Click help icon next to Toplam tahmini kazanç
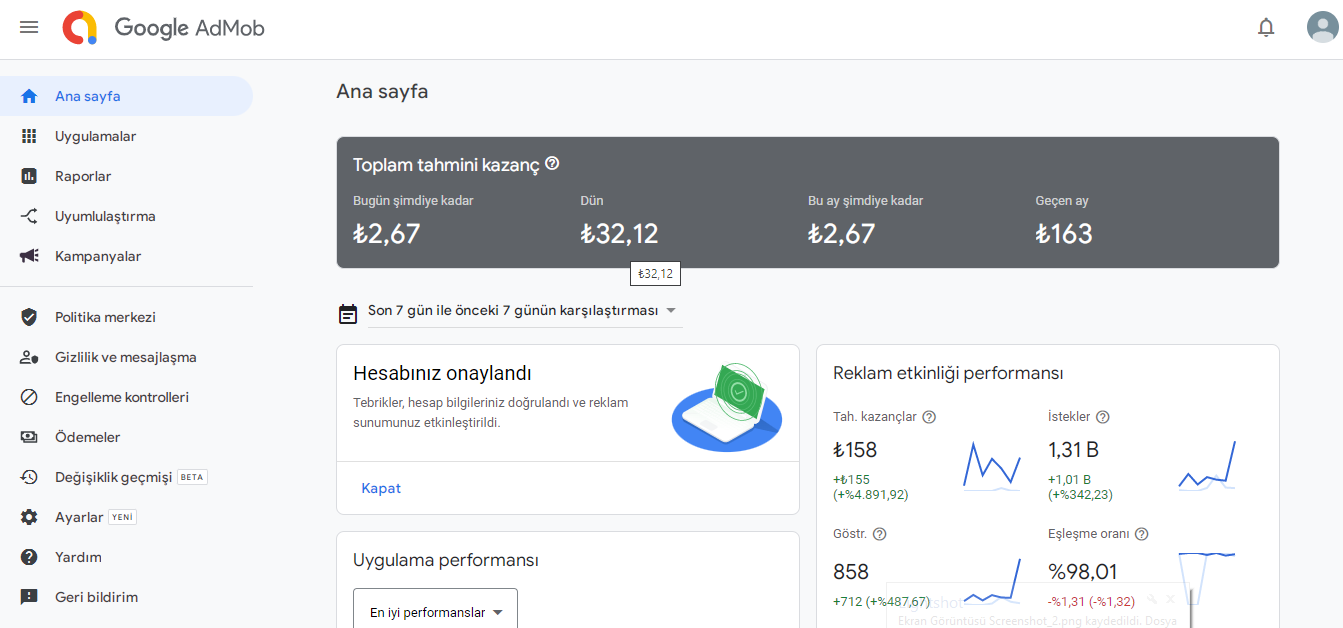Image resolution: width=1343 pixels, height=628 pixels. (x=552, y=163)
